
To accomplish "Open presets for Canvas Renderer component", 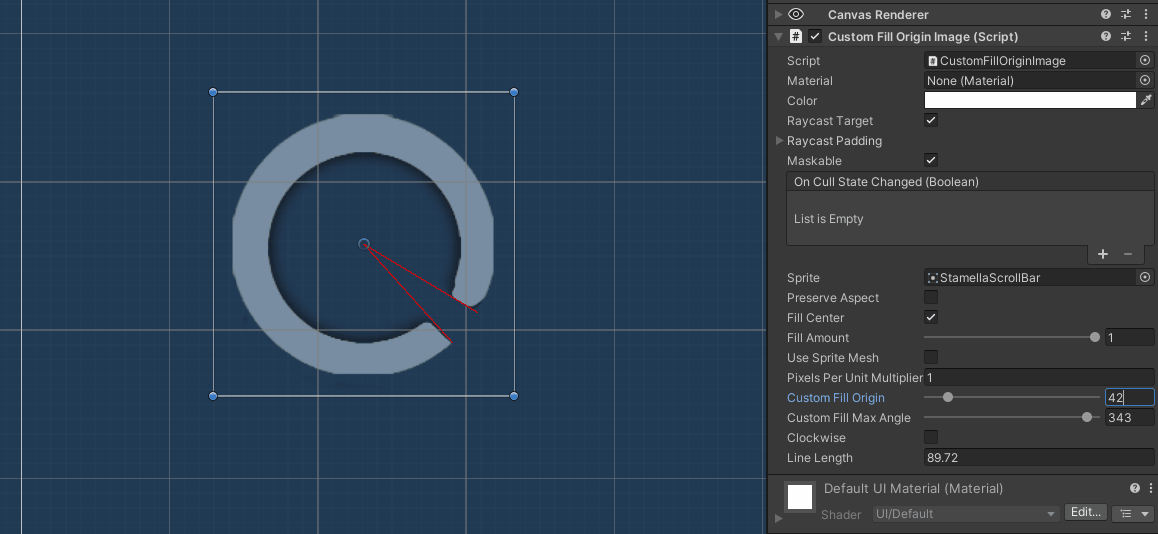I will (1126, 14).
